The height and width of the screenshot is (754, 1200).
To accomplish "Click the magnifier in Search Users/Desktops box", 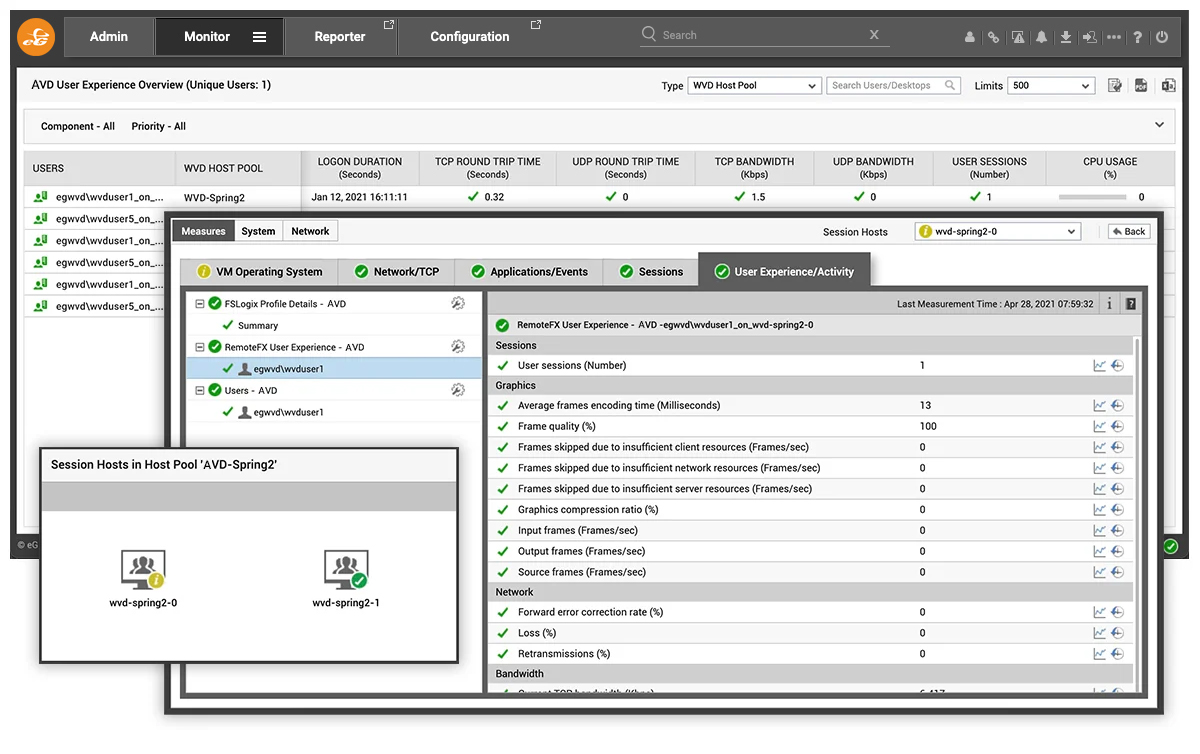I will point(950,86).
